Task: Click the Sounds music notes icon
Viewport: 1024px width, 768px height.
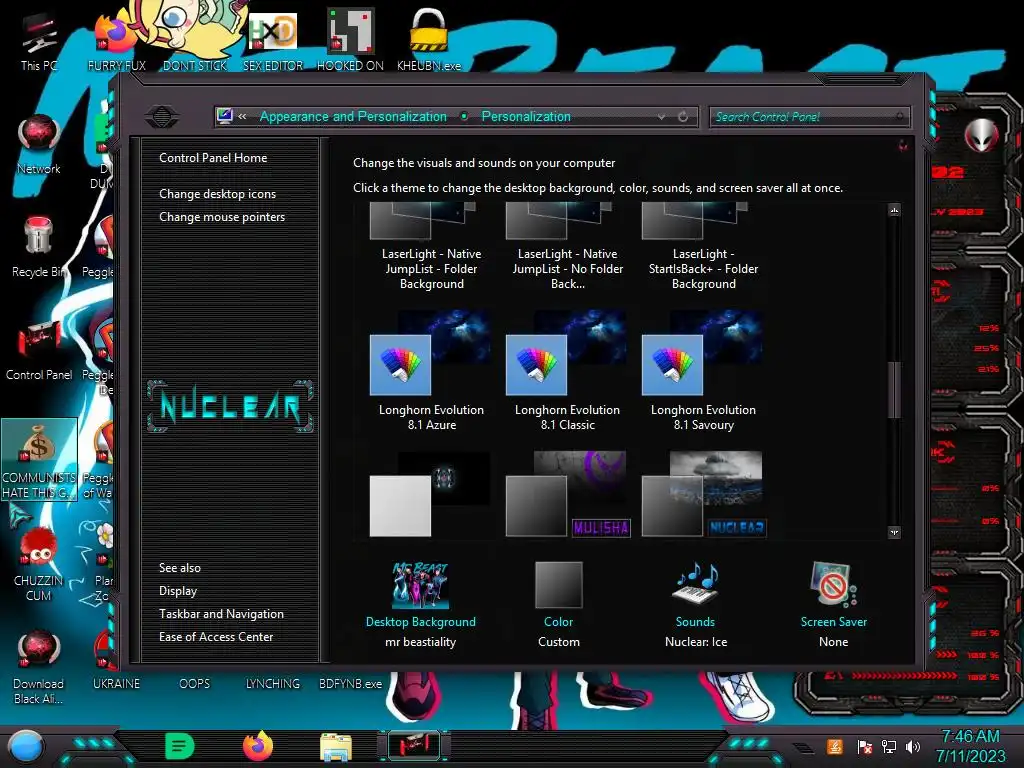Action: click(696, 584)
